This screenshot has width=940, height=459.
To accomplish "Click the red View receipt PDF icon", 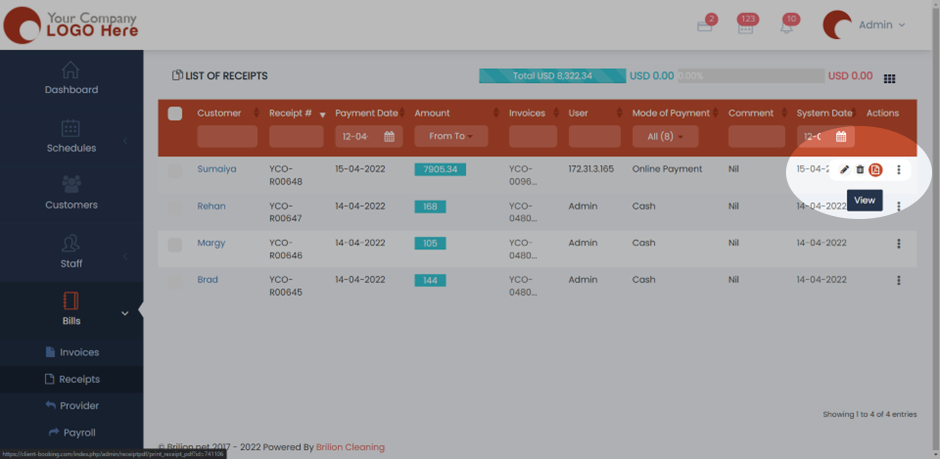I will click(876, 170).
